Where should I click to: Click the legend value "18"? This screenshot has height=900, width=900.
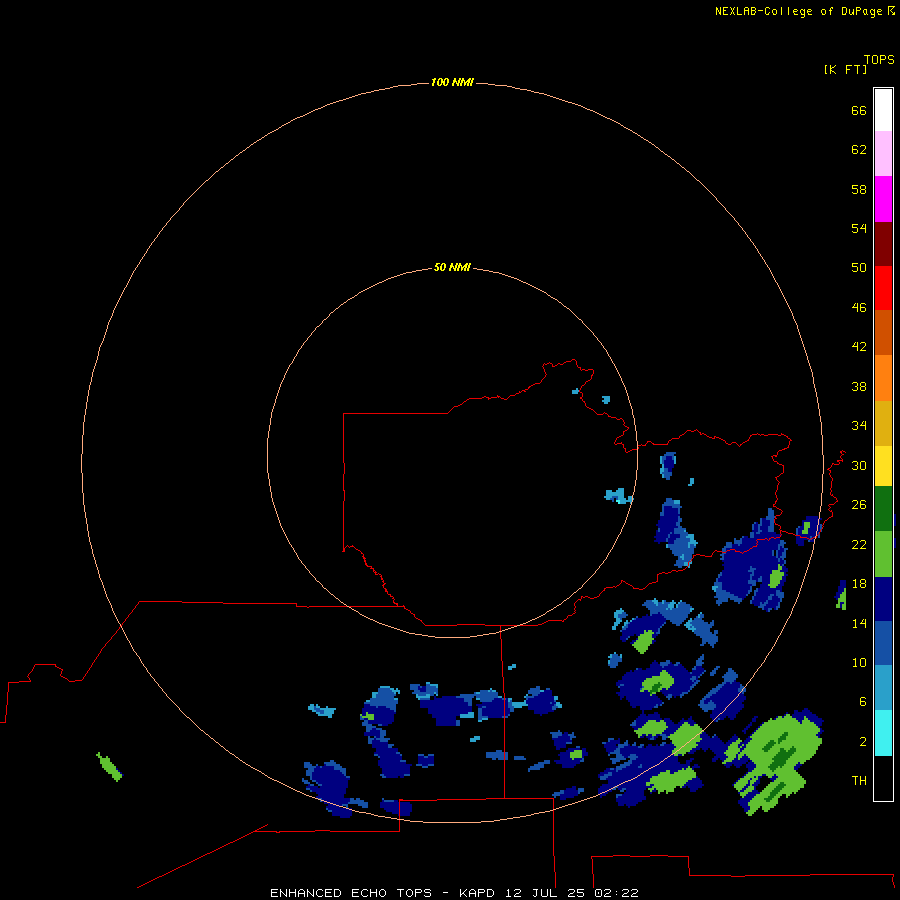coord(859,584)
